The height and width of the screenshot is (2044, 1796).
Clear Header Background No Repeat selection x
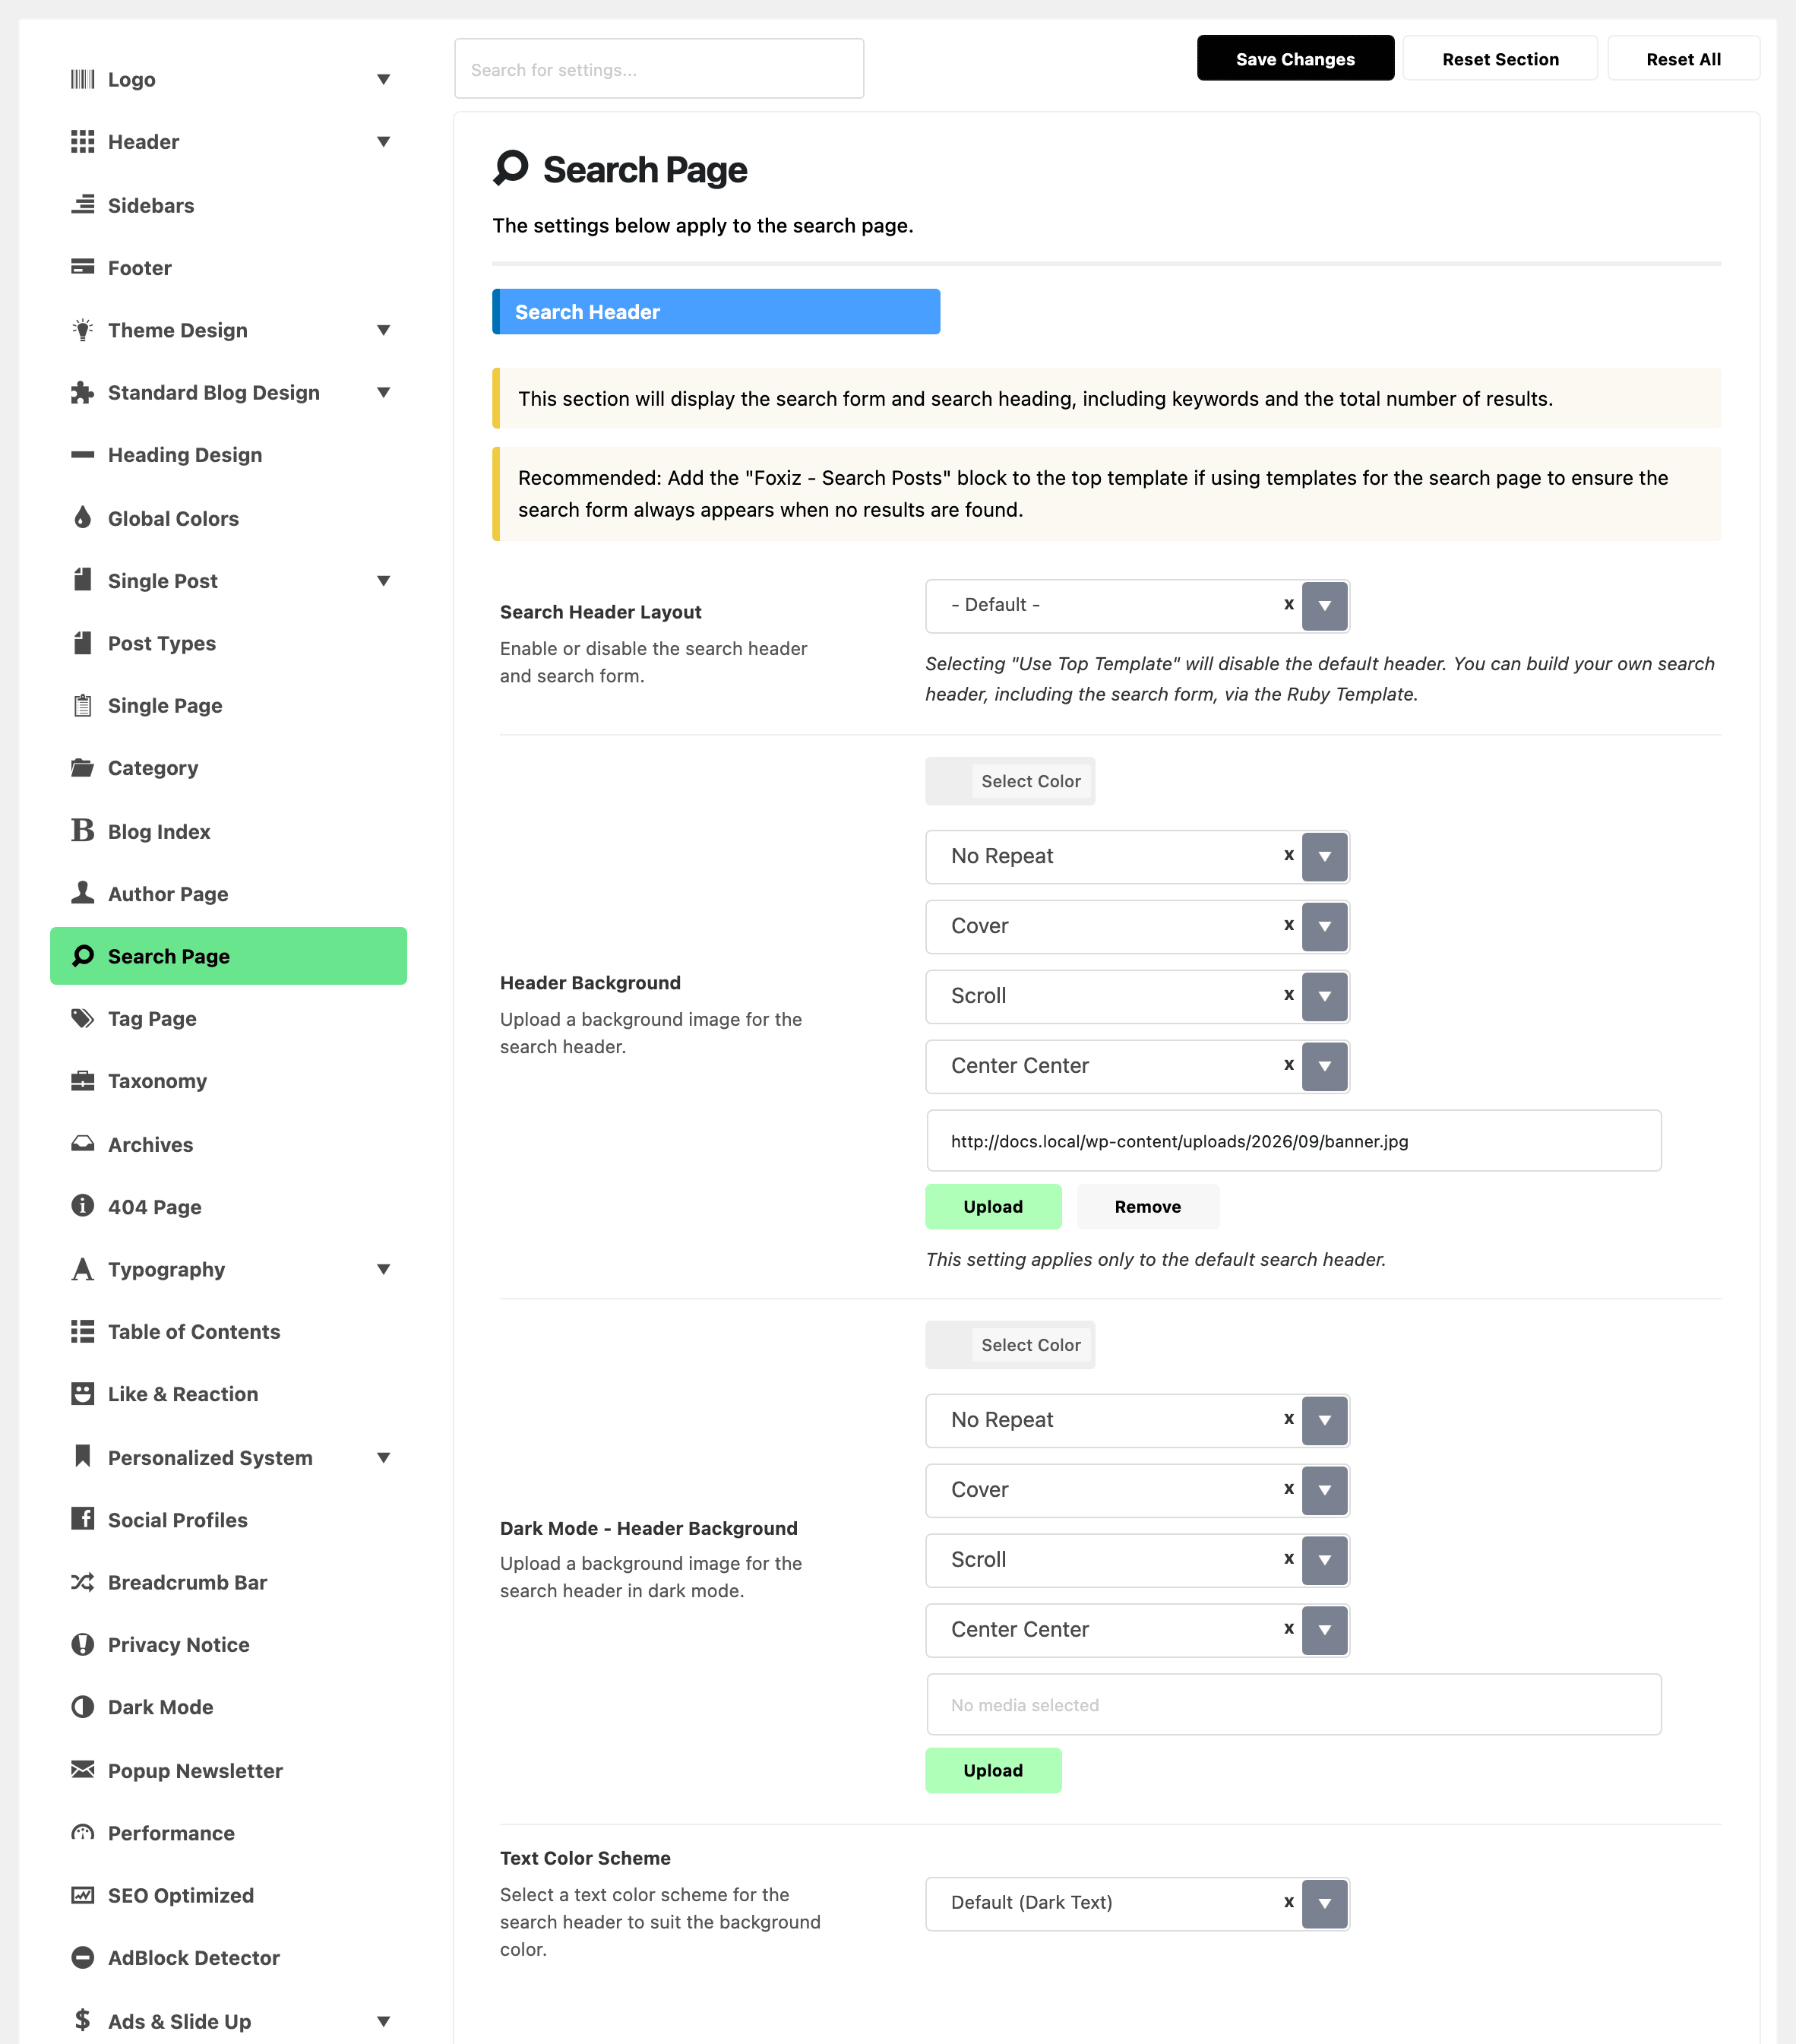tap(1289, 855)
